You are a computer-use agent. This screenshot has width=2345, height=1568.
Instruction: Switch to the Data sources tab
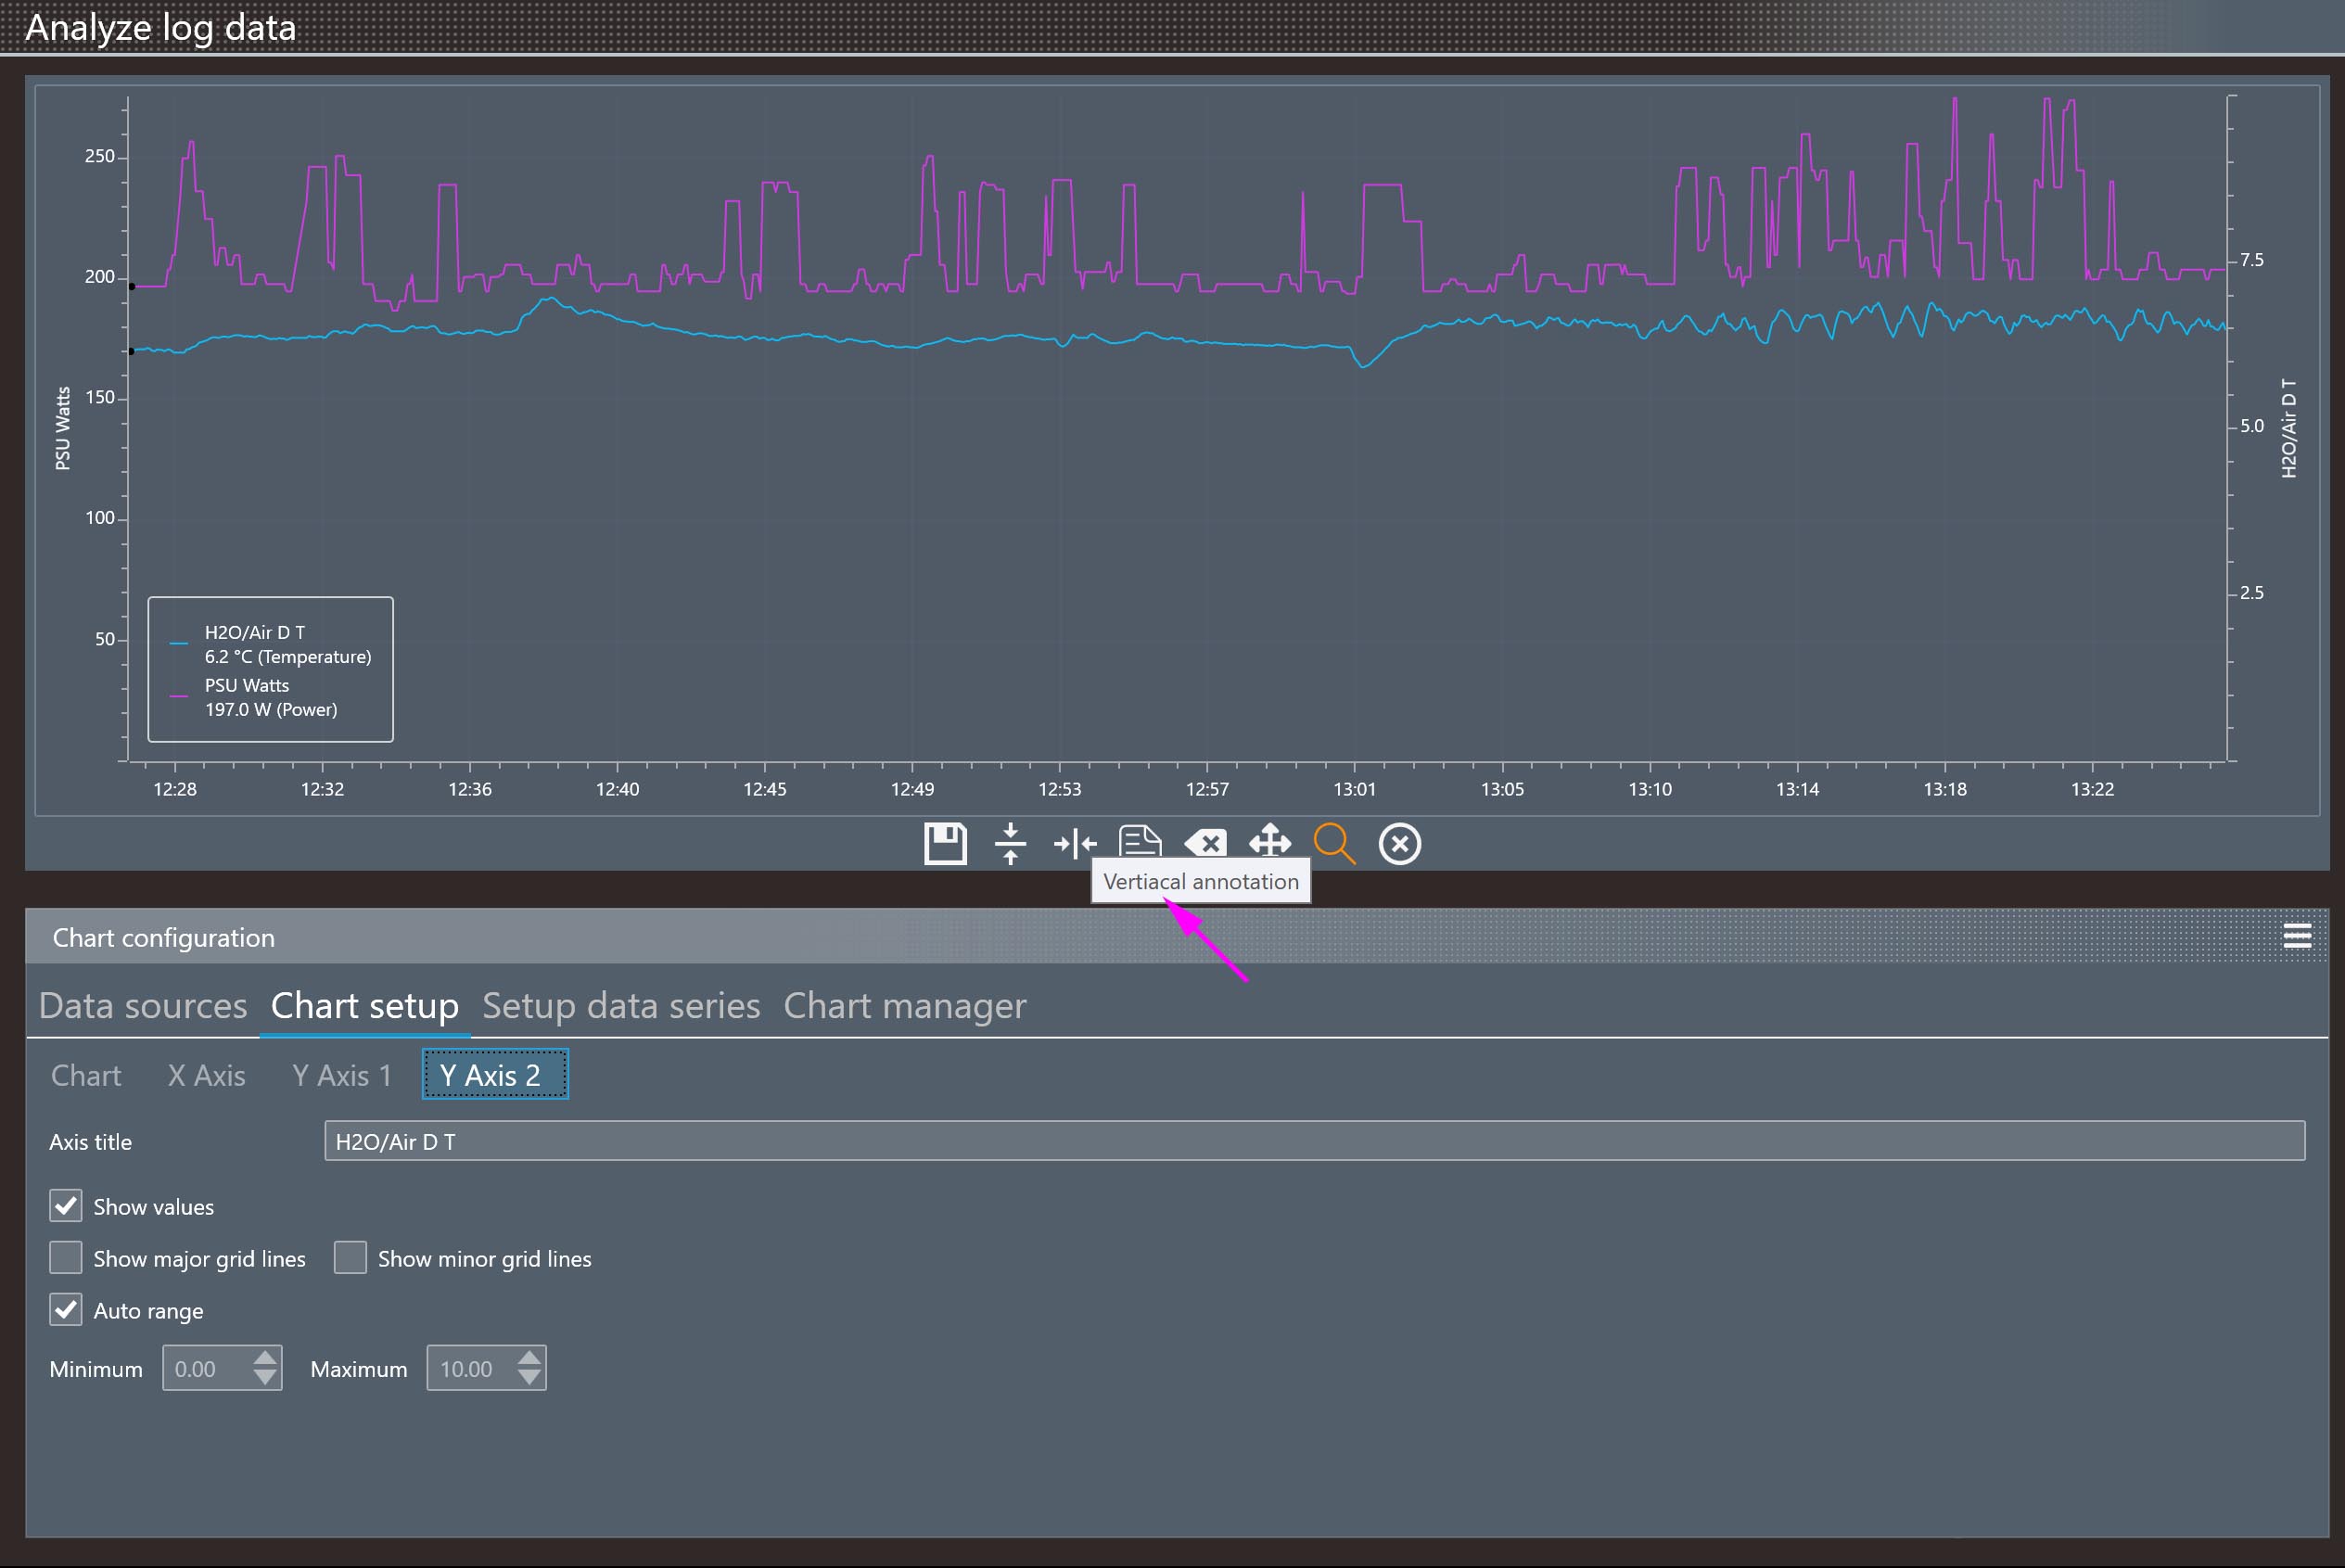tap(143, 1005)
